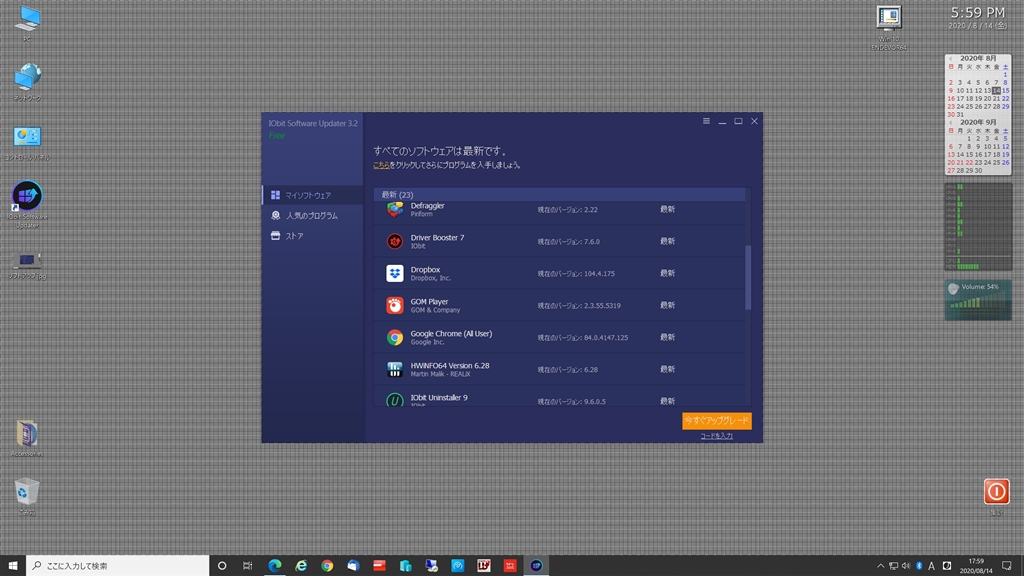Open the コードを入力 link
The height and width of the screenshot is (576, 1024).
point(716,436)
